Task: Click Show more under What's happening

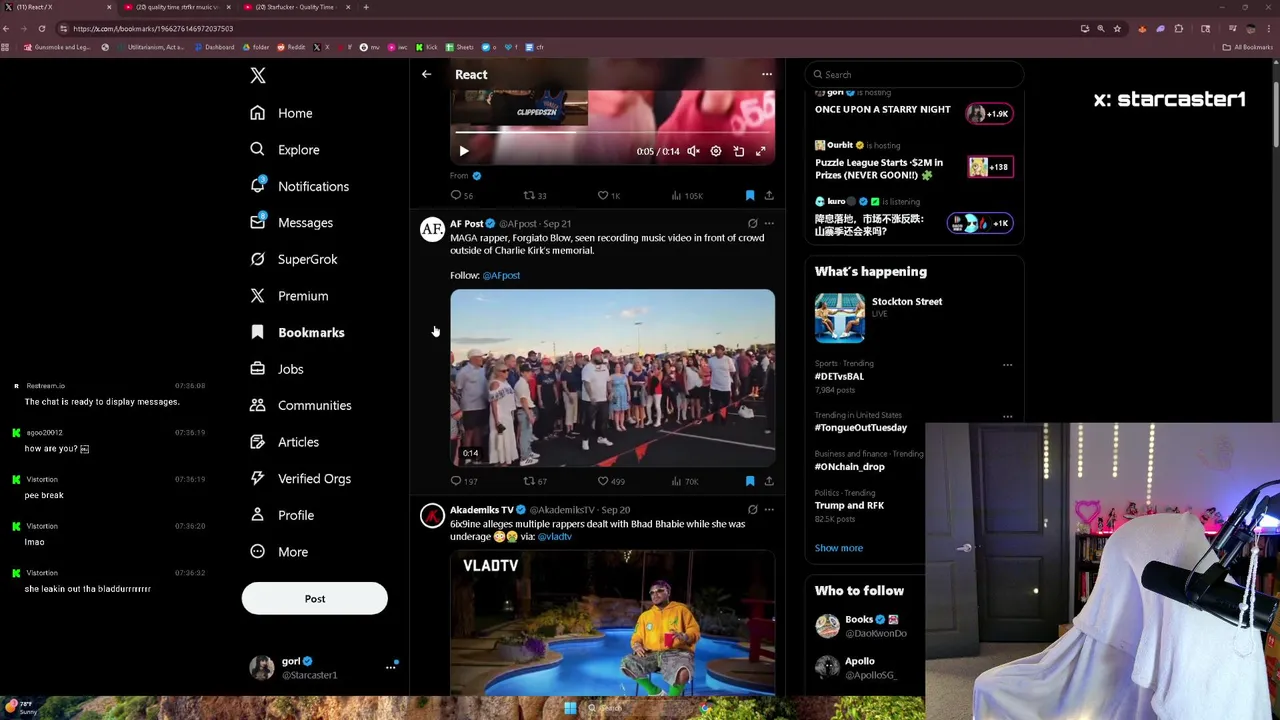Action: (x=839, y=548)
